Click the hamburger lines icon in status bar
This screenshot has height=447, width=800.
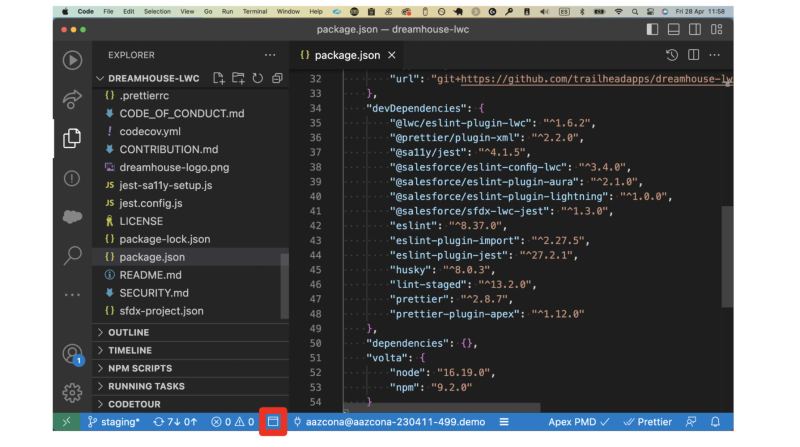coord(504,422)
